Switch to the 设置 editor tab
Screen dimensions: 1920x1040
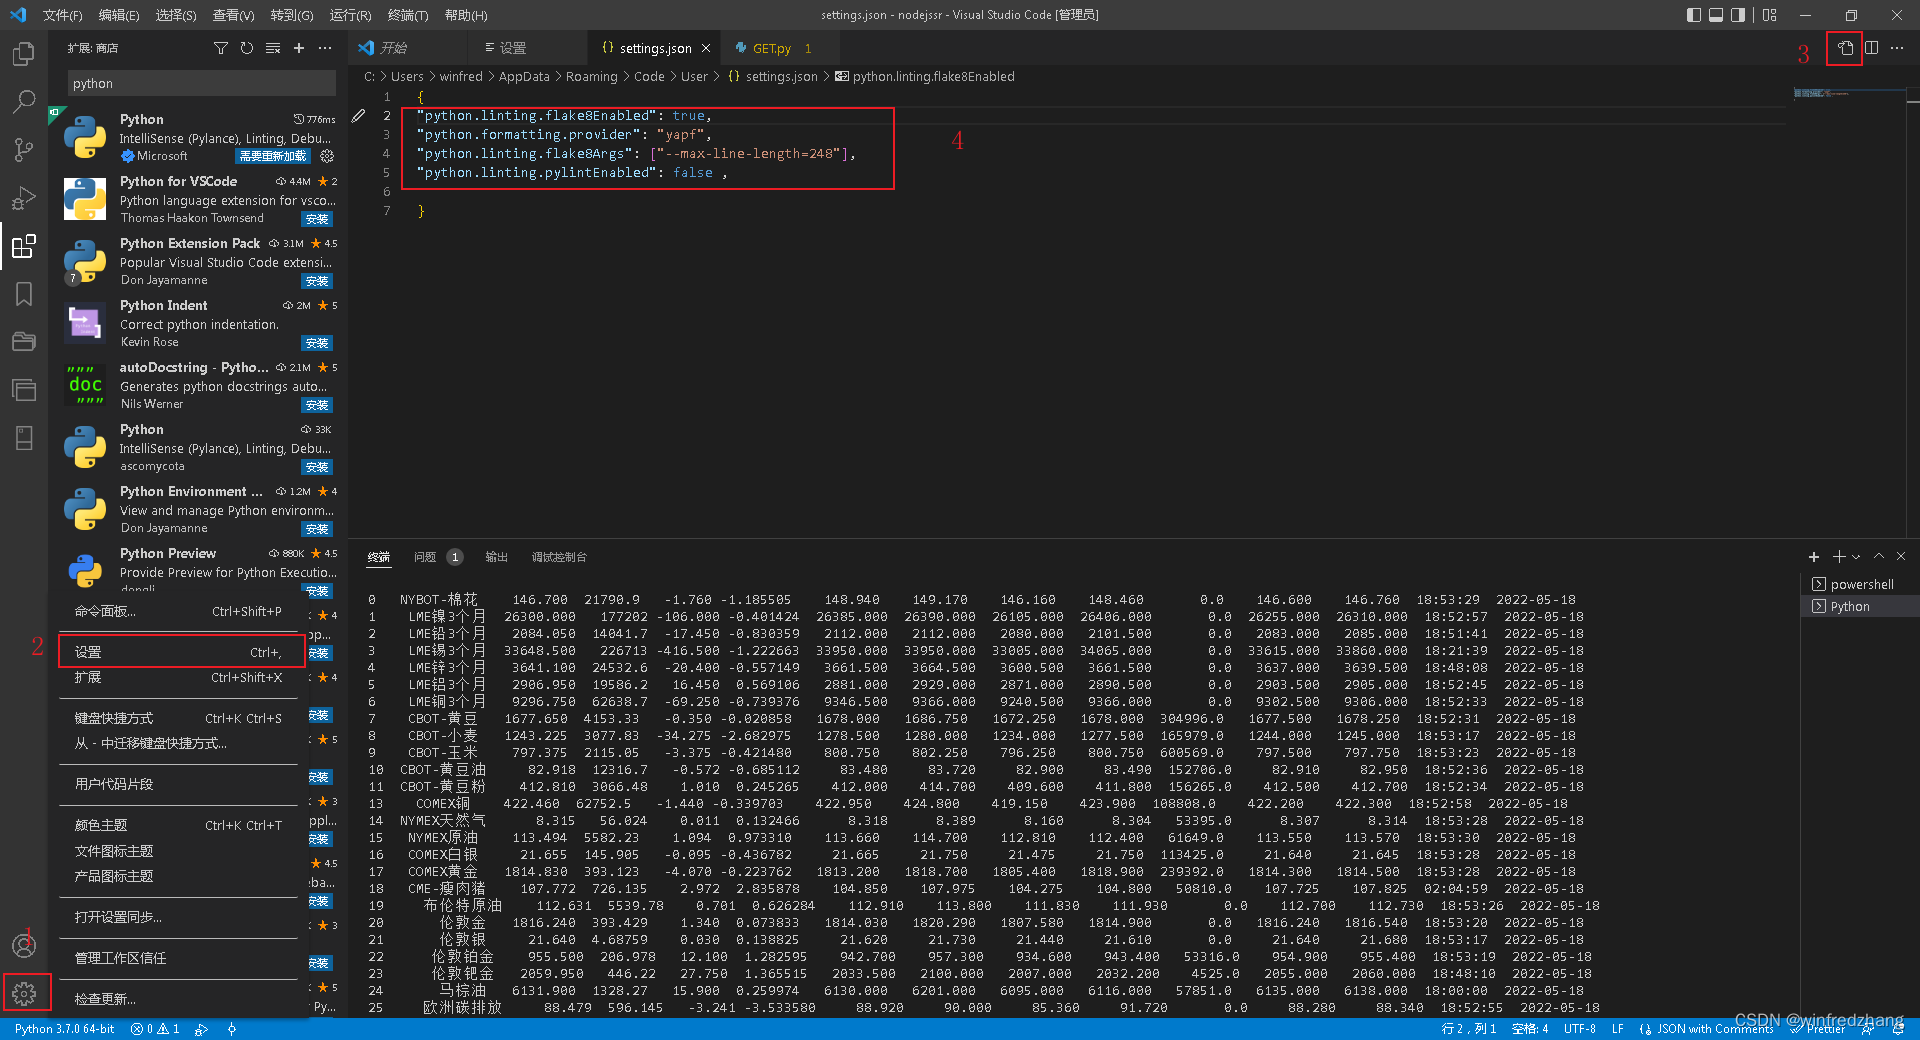click(x=512, y=48)
